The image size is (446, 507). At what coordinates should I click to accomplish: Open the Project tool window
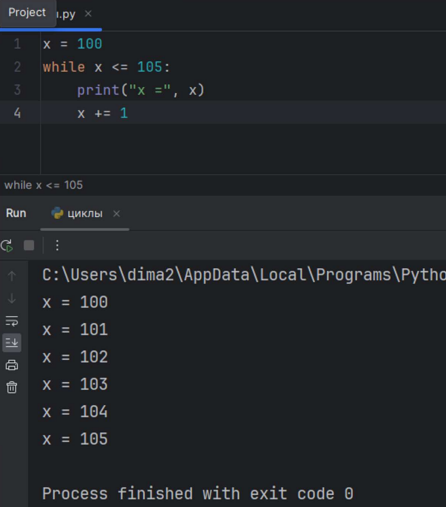coord(27,12)
